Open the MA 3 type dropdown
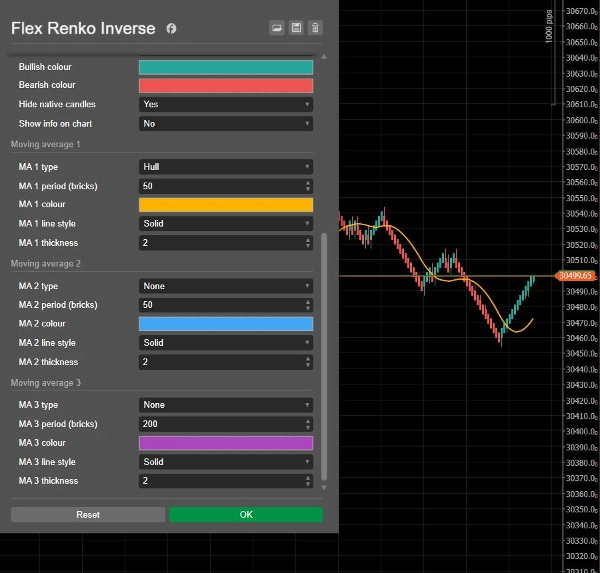This screenshot has width=600, height=573. tap(226, 405)
